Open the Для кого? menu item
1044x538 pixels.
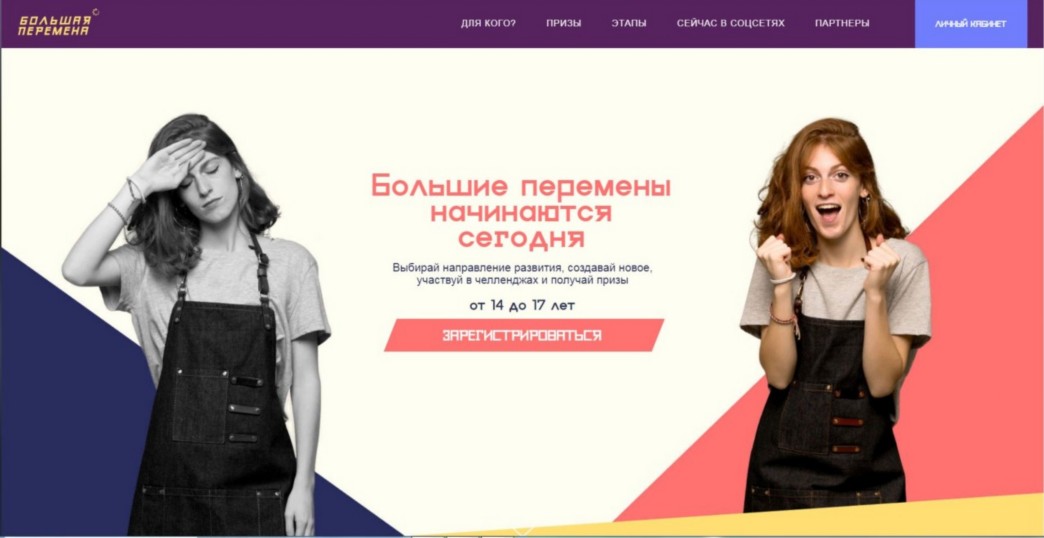pos(488,23)
